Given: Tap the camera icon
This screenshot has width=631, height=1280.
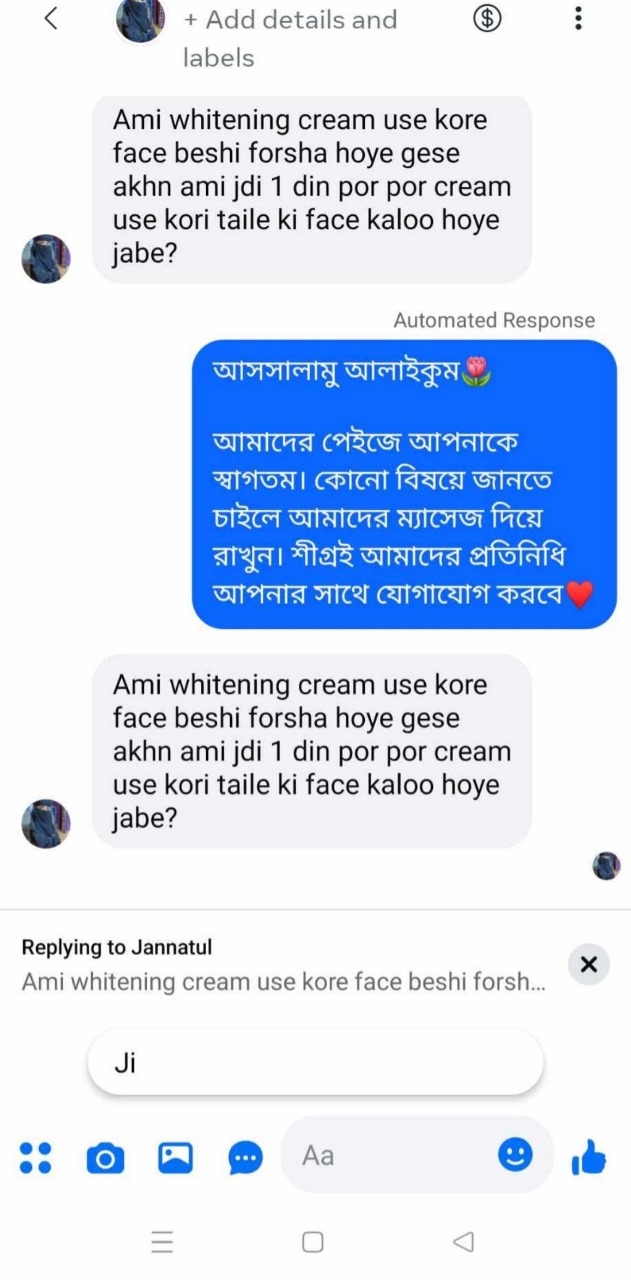Looking at the screenshot, I should [105, 1158].
